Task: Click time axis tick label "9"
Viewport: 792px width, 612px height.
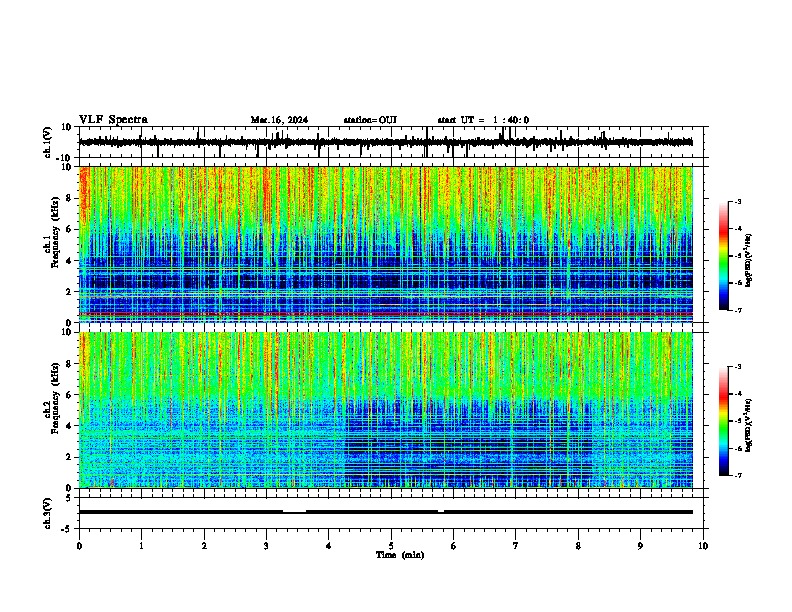Action: coord(640,546)
